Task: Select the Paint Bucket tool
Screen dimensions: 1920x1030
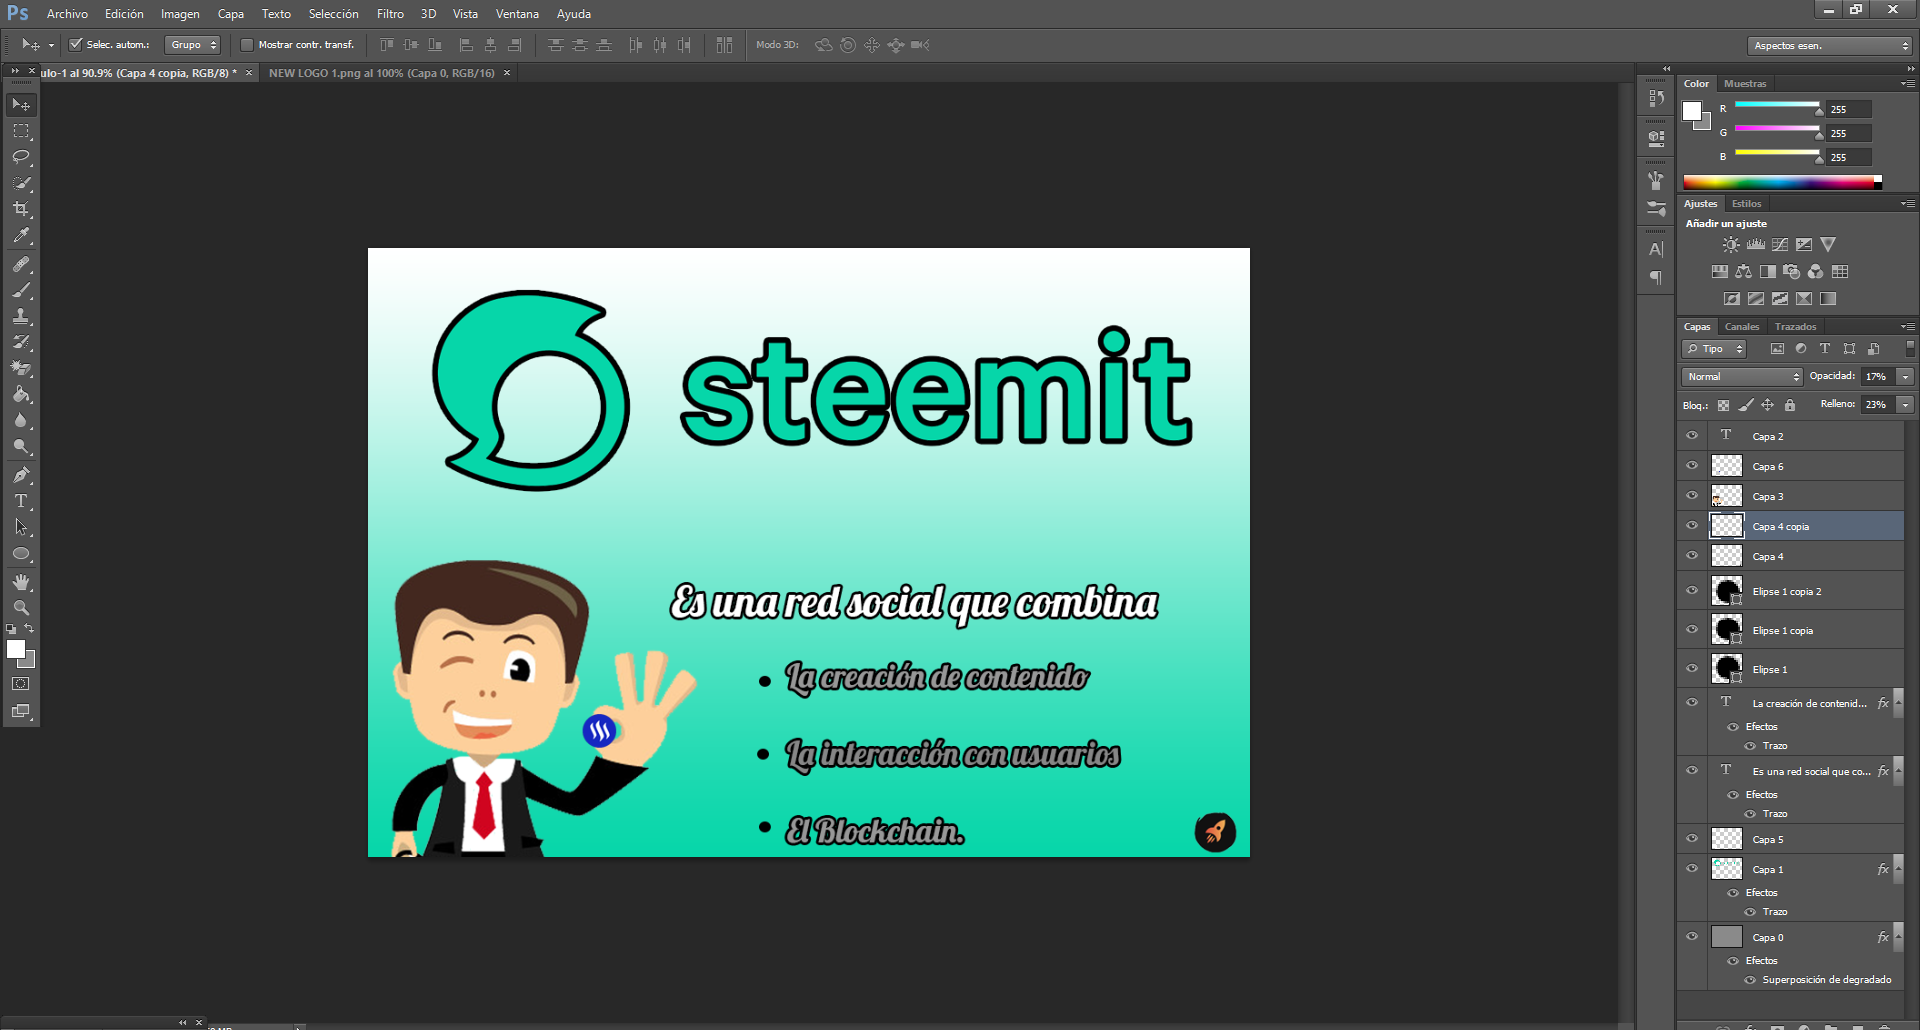Action: [21, 394]
